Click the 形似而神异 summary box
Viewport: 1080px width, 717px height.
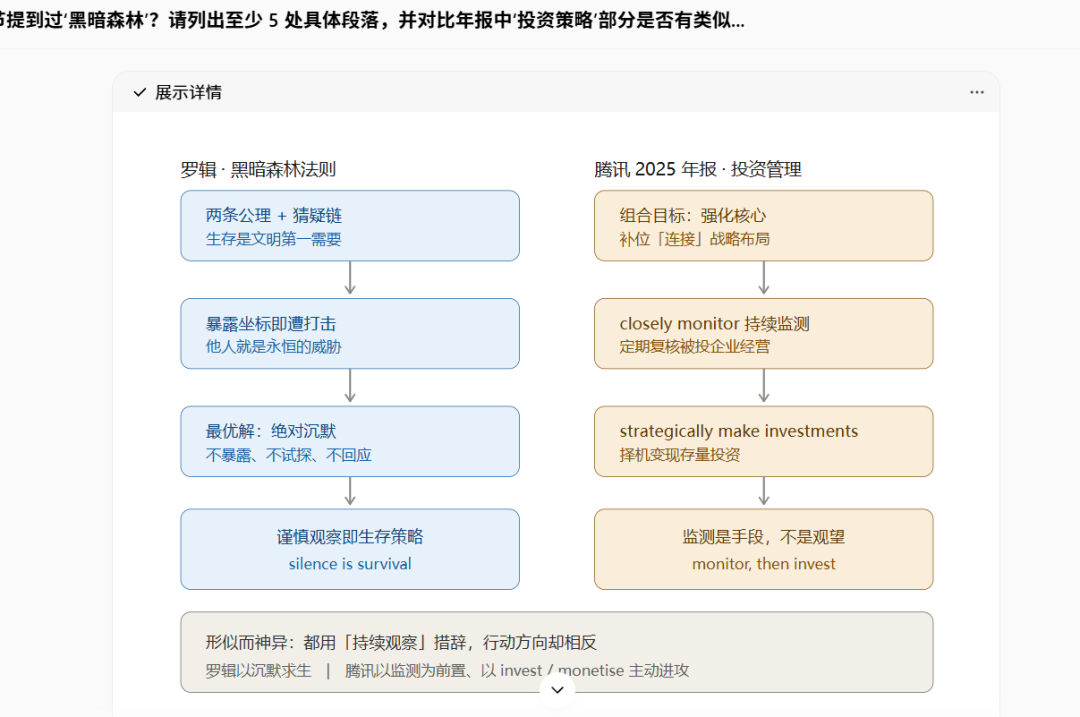[x=557, y=652]
